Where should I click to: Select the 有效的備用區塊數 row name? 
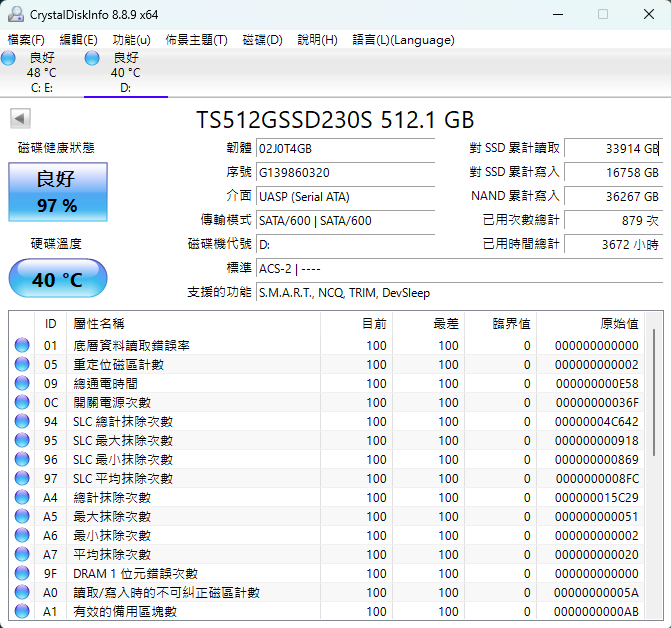tap(125, 612)
